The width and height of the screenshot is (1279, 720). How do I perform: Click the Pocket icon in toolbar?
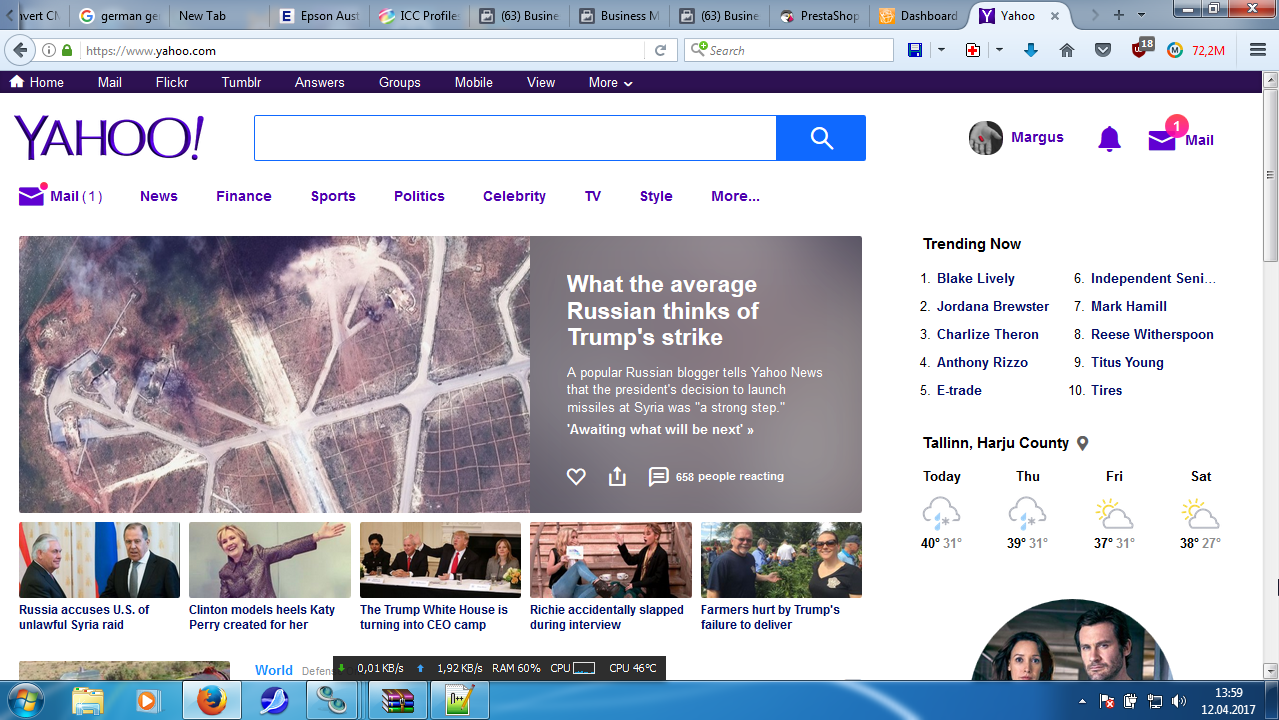coord(1103,50)
